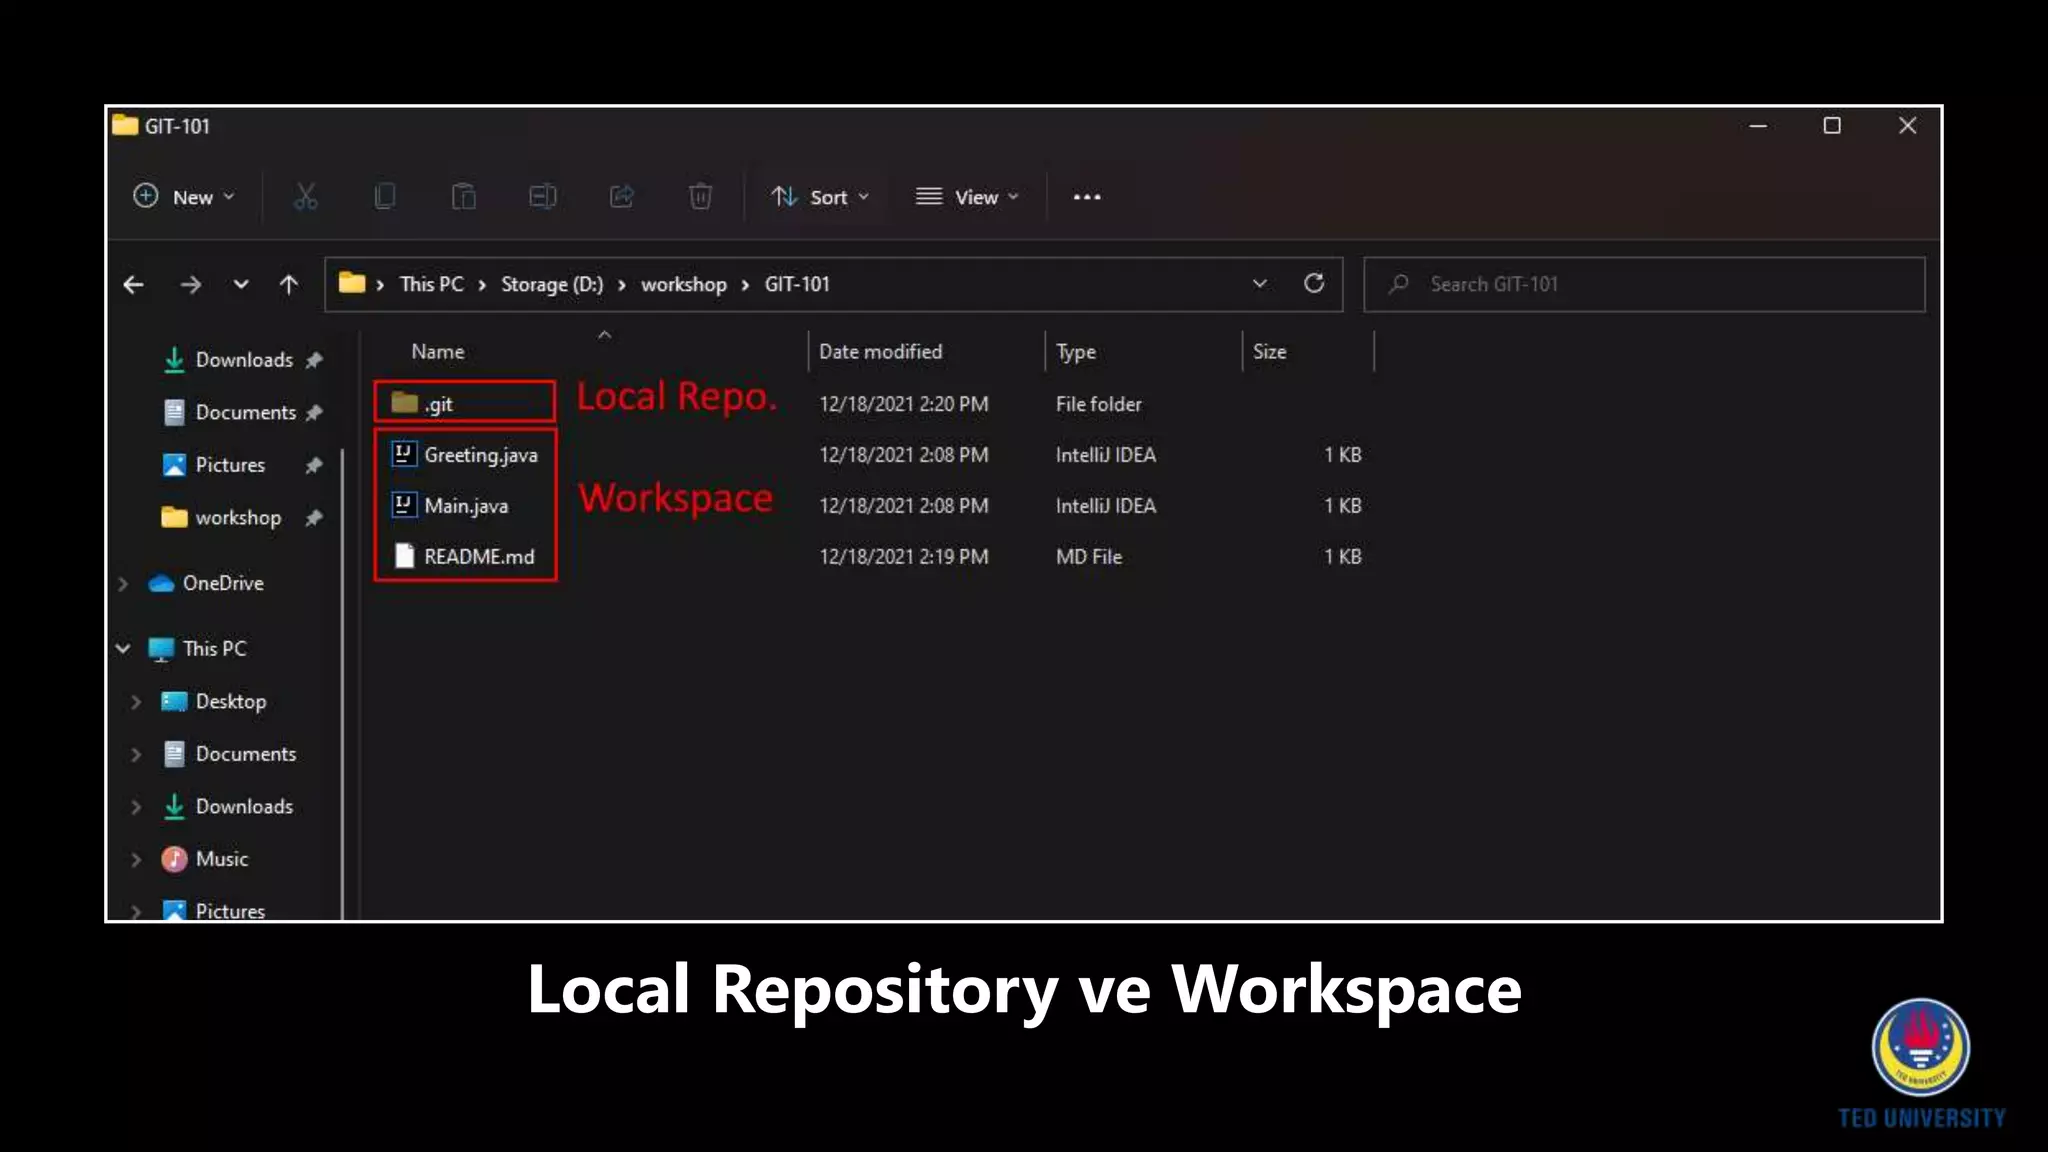Click the navigation pane scrollbar
This screenshot has height=1152, width=2048.
343,685
